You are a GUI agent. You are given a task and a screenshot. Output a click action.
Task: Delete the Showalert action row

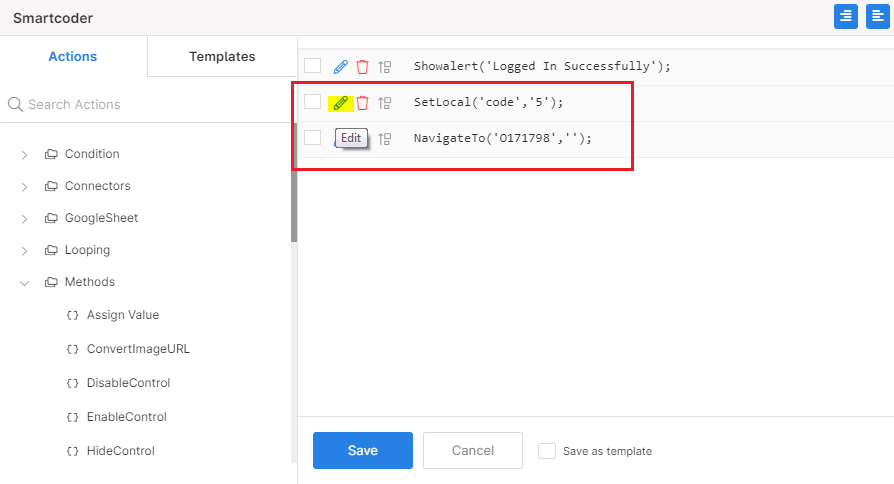[362, 67]
